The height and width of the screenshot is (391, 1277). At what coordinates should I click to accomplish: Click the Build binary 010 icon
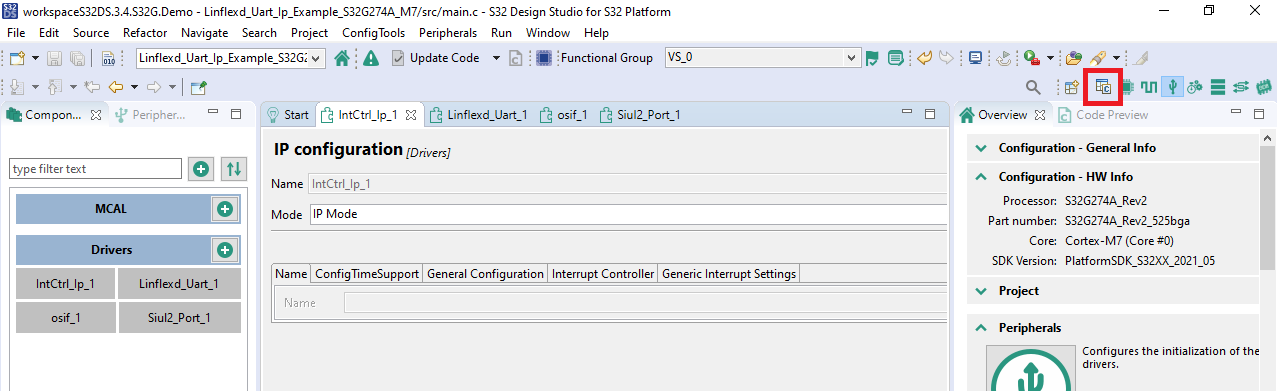pyautogui.click(x=108, y=58)
